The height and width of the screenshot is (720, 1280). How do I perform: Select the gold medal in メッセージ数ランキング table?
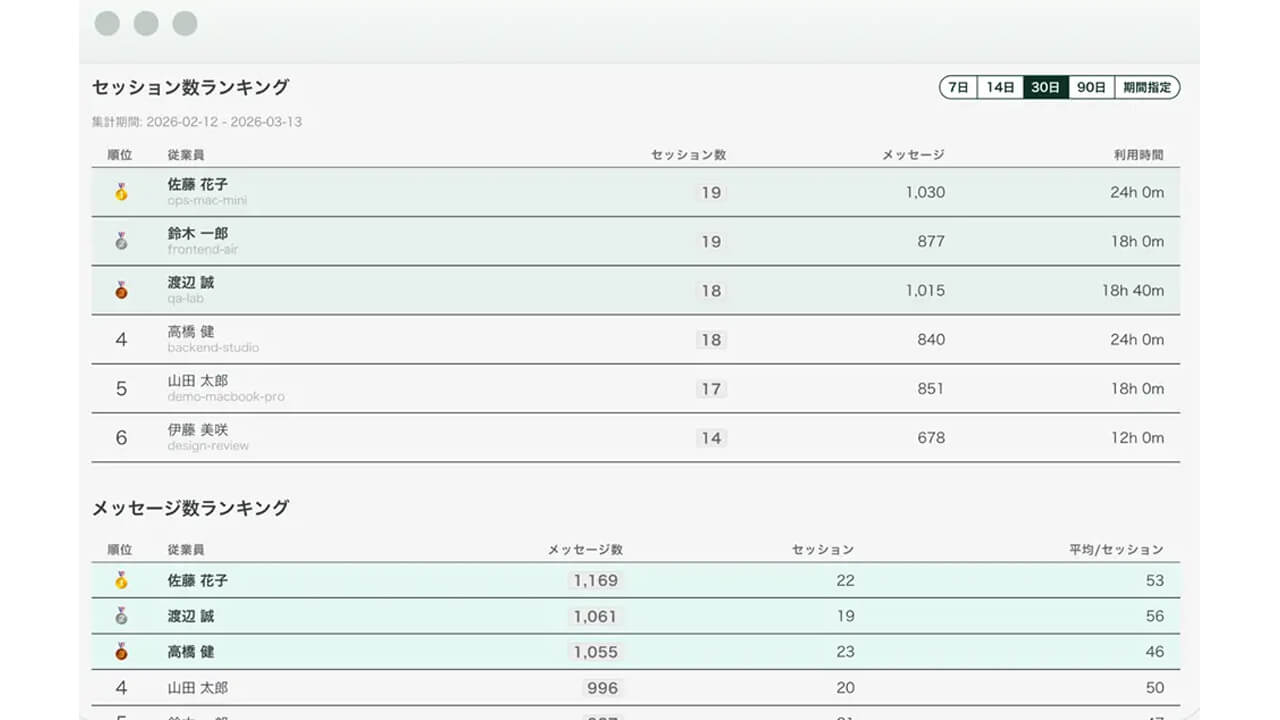[x=120, y=581]
